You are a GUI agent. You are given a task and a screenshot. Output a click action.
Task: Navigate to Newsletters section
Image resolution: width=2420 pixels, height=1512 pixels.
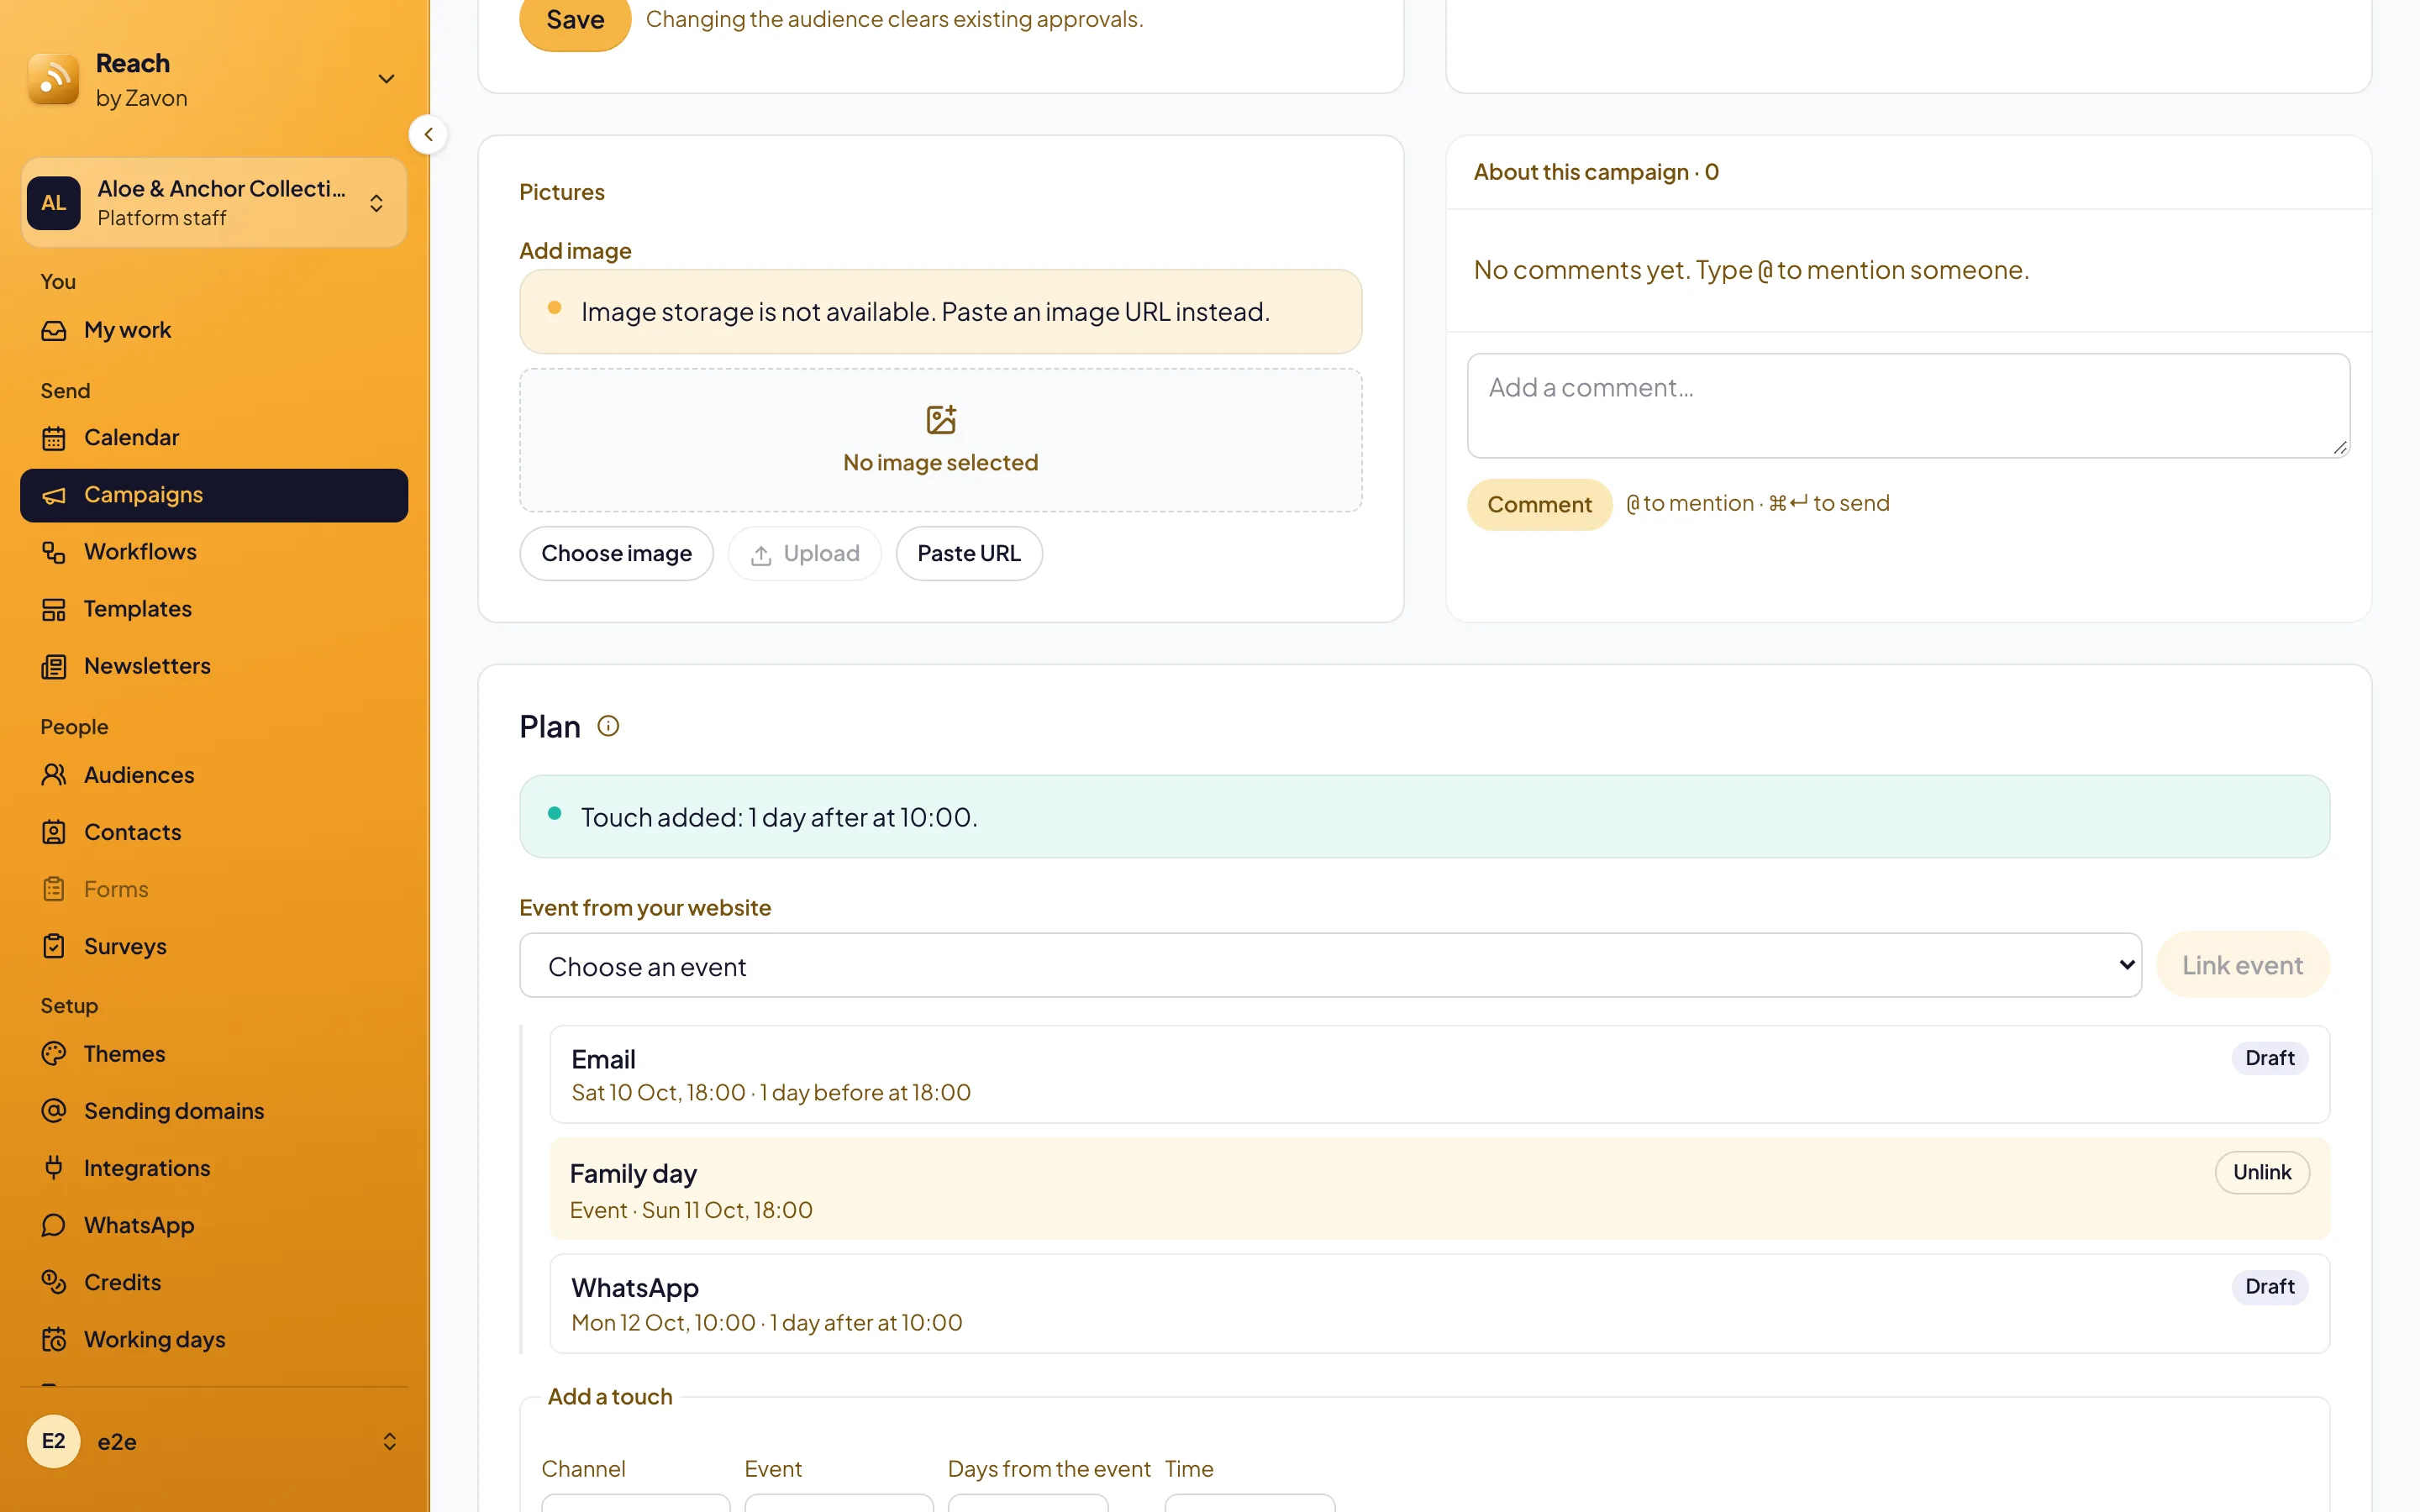click(x=214, y=666)
